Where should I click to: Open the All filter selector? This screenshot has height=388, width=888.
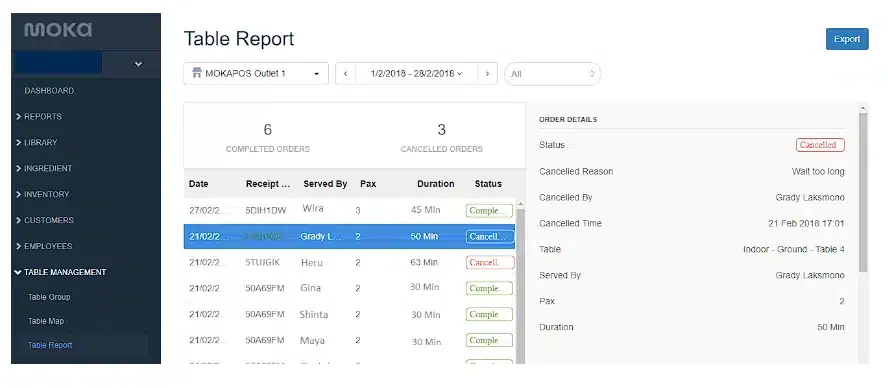tap(552, 74)
